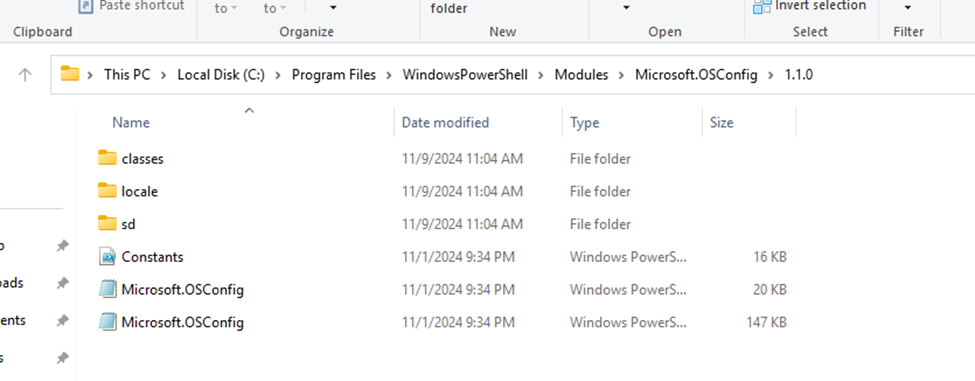Open the Filter dropdown arrow
This screenshot has width=975, height=381.
pyautogui.click(x=908, y=8)
